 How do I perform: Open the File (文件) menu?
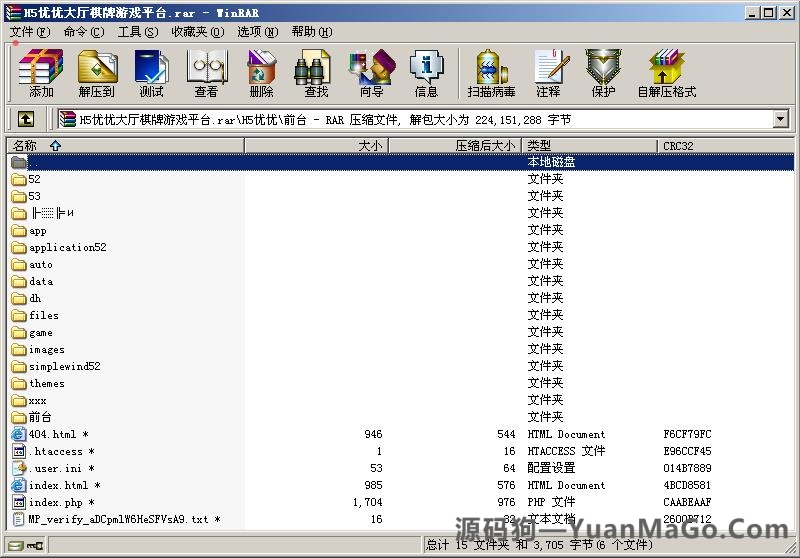pos(30,32)
